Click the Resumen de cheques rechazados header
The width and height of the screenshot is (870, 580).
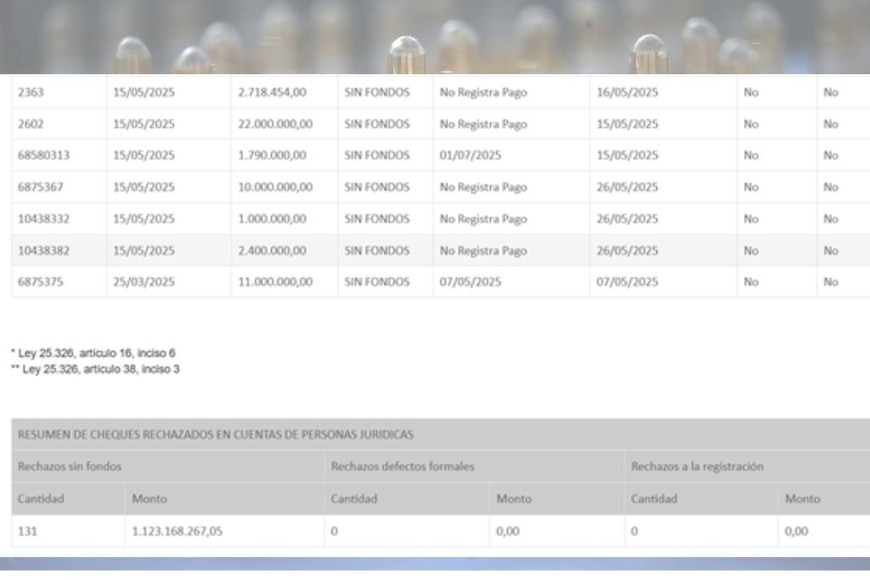[215, 435]
